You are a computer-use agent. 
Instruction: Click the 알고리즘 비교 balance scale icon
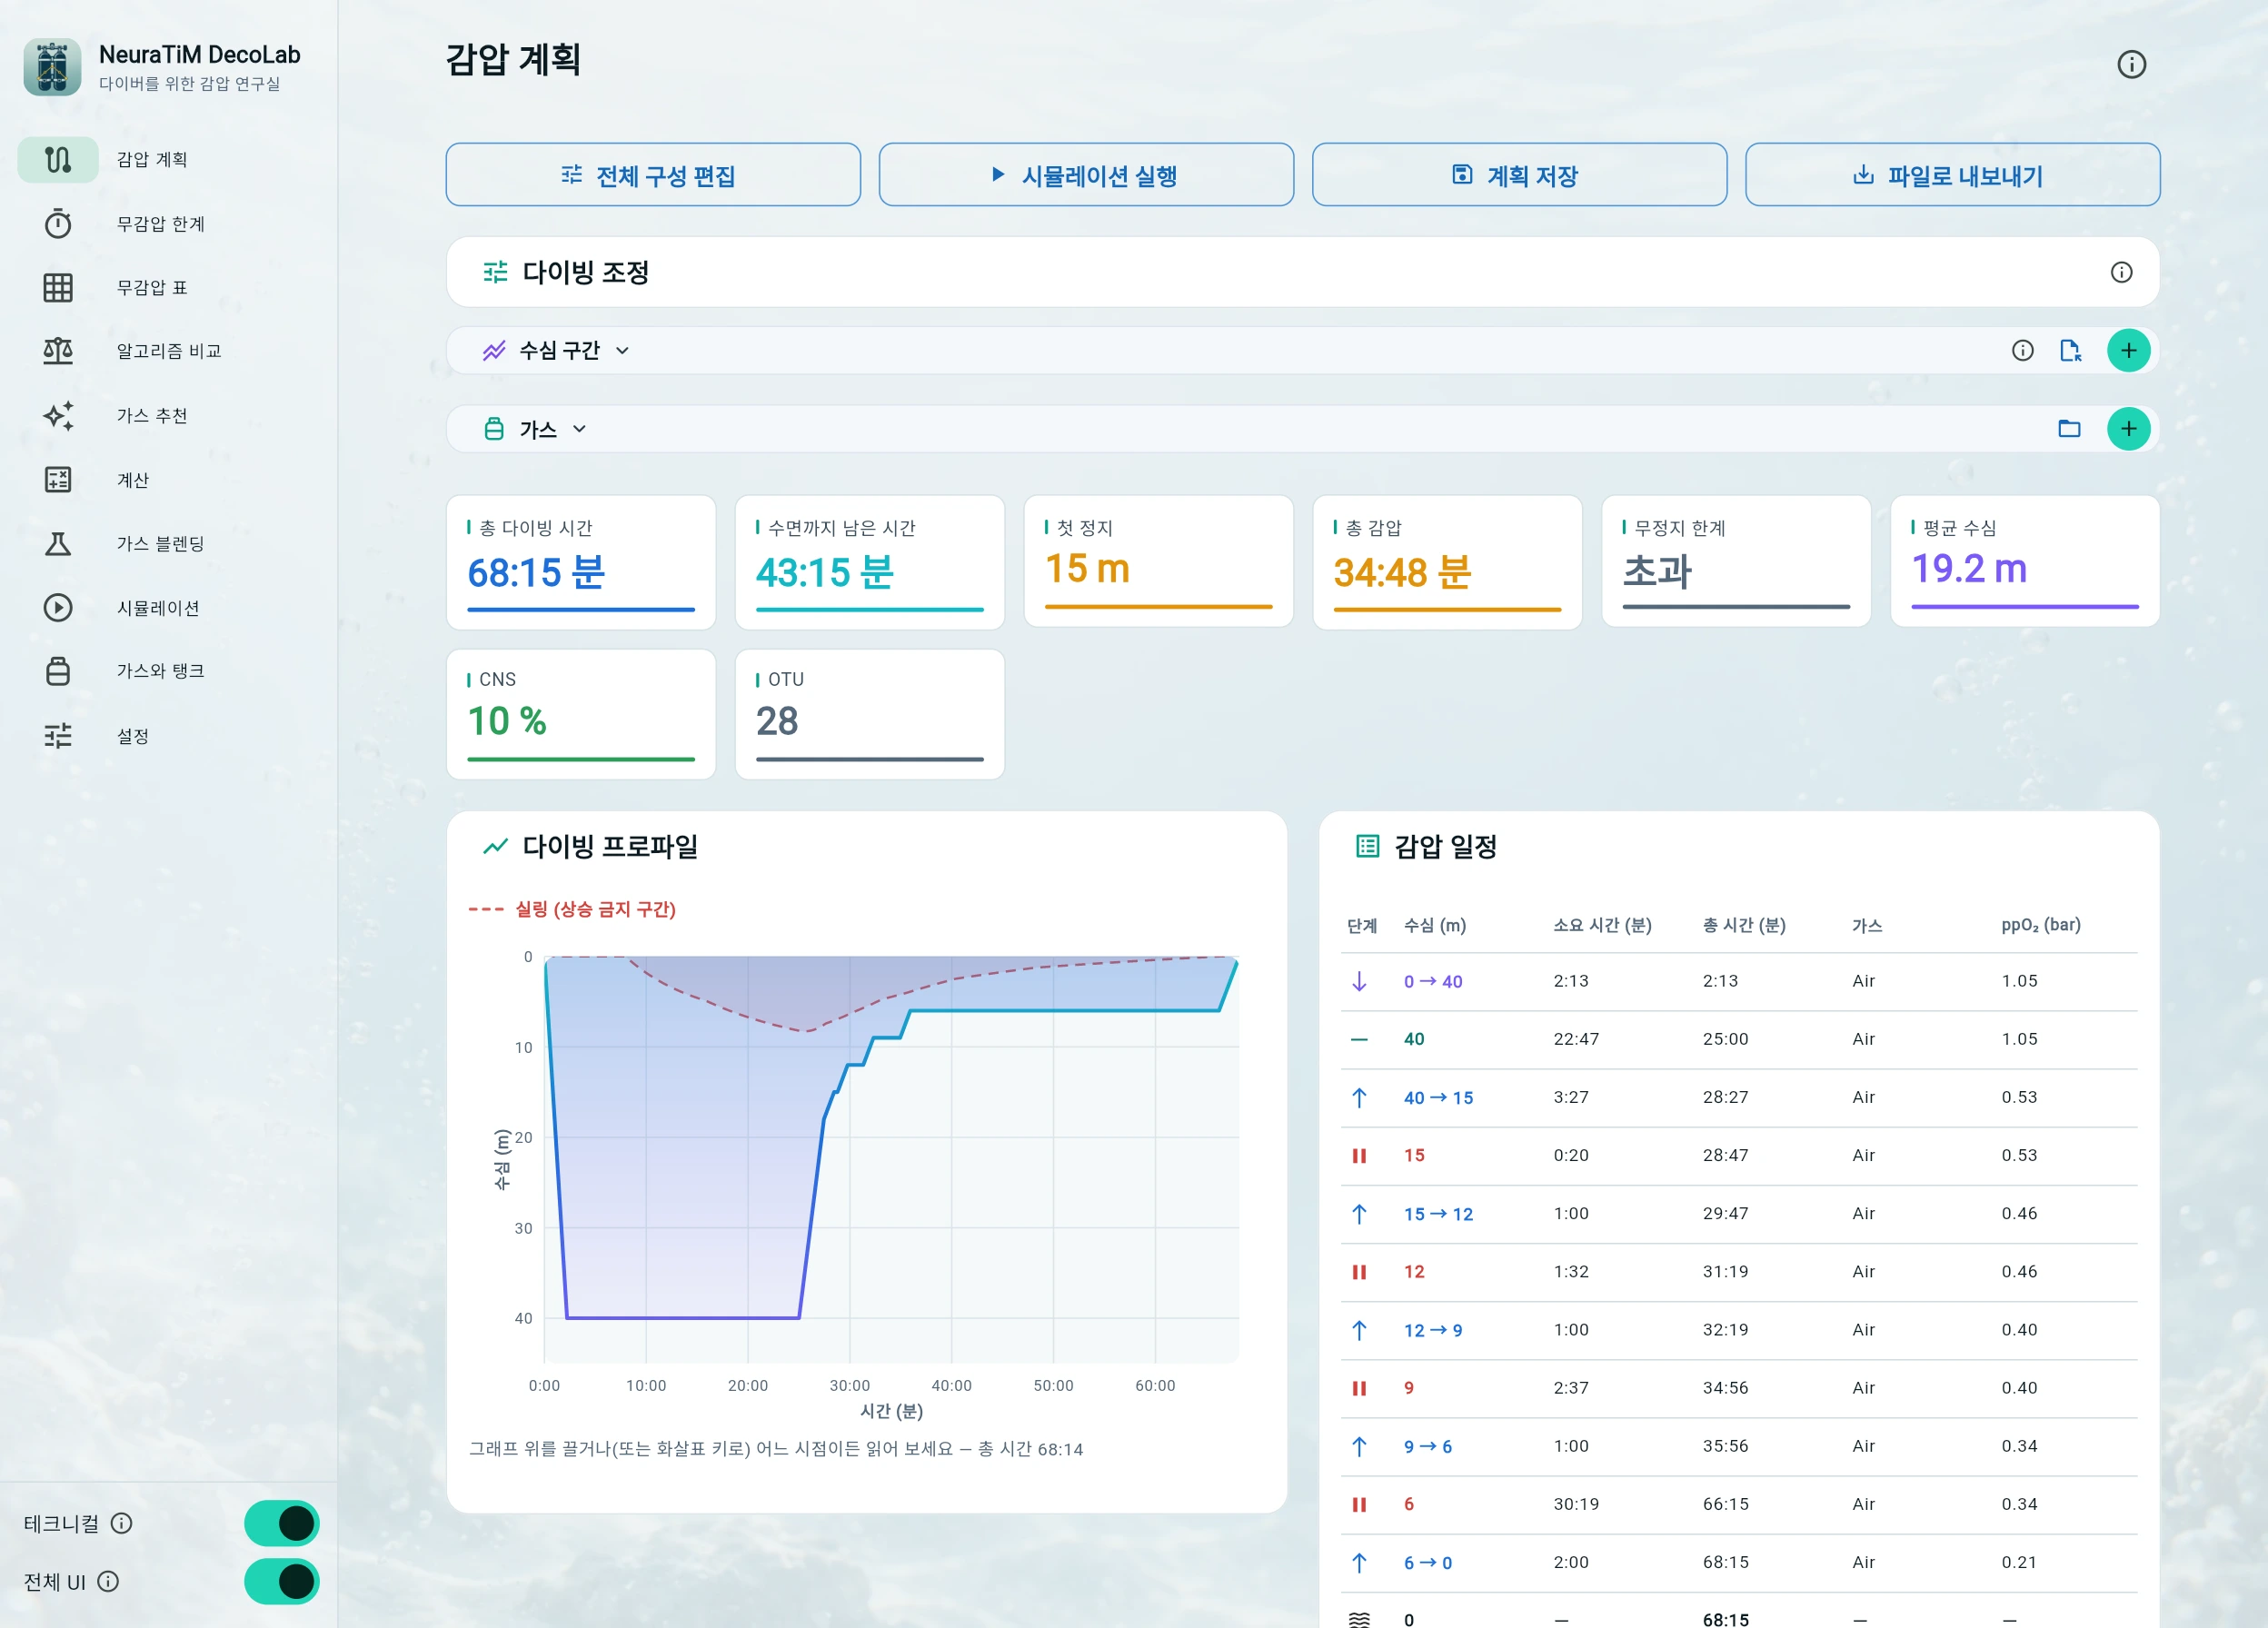pyautogui.click(x=58, y=351)
